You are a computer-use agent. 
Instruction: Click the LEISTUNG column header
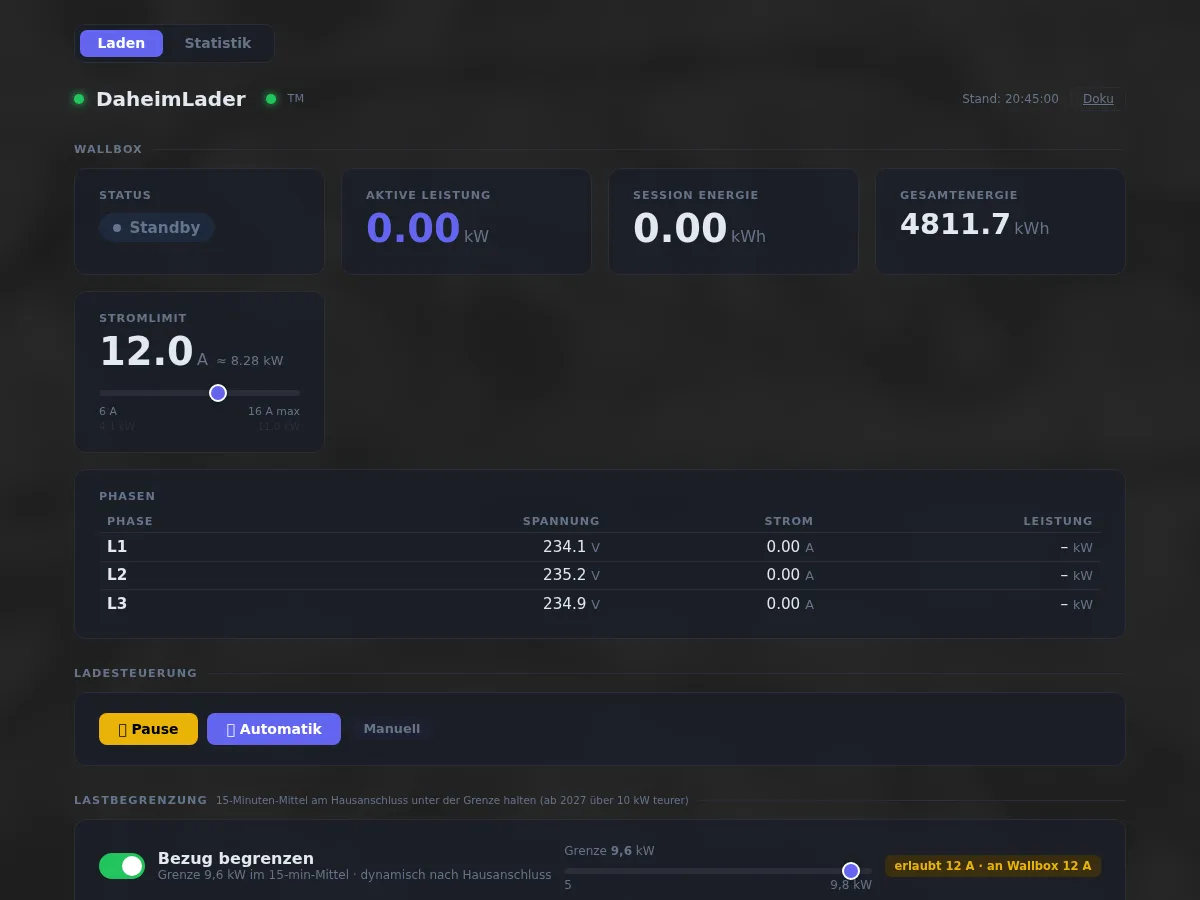click(1058, 521)
